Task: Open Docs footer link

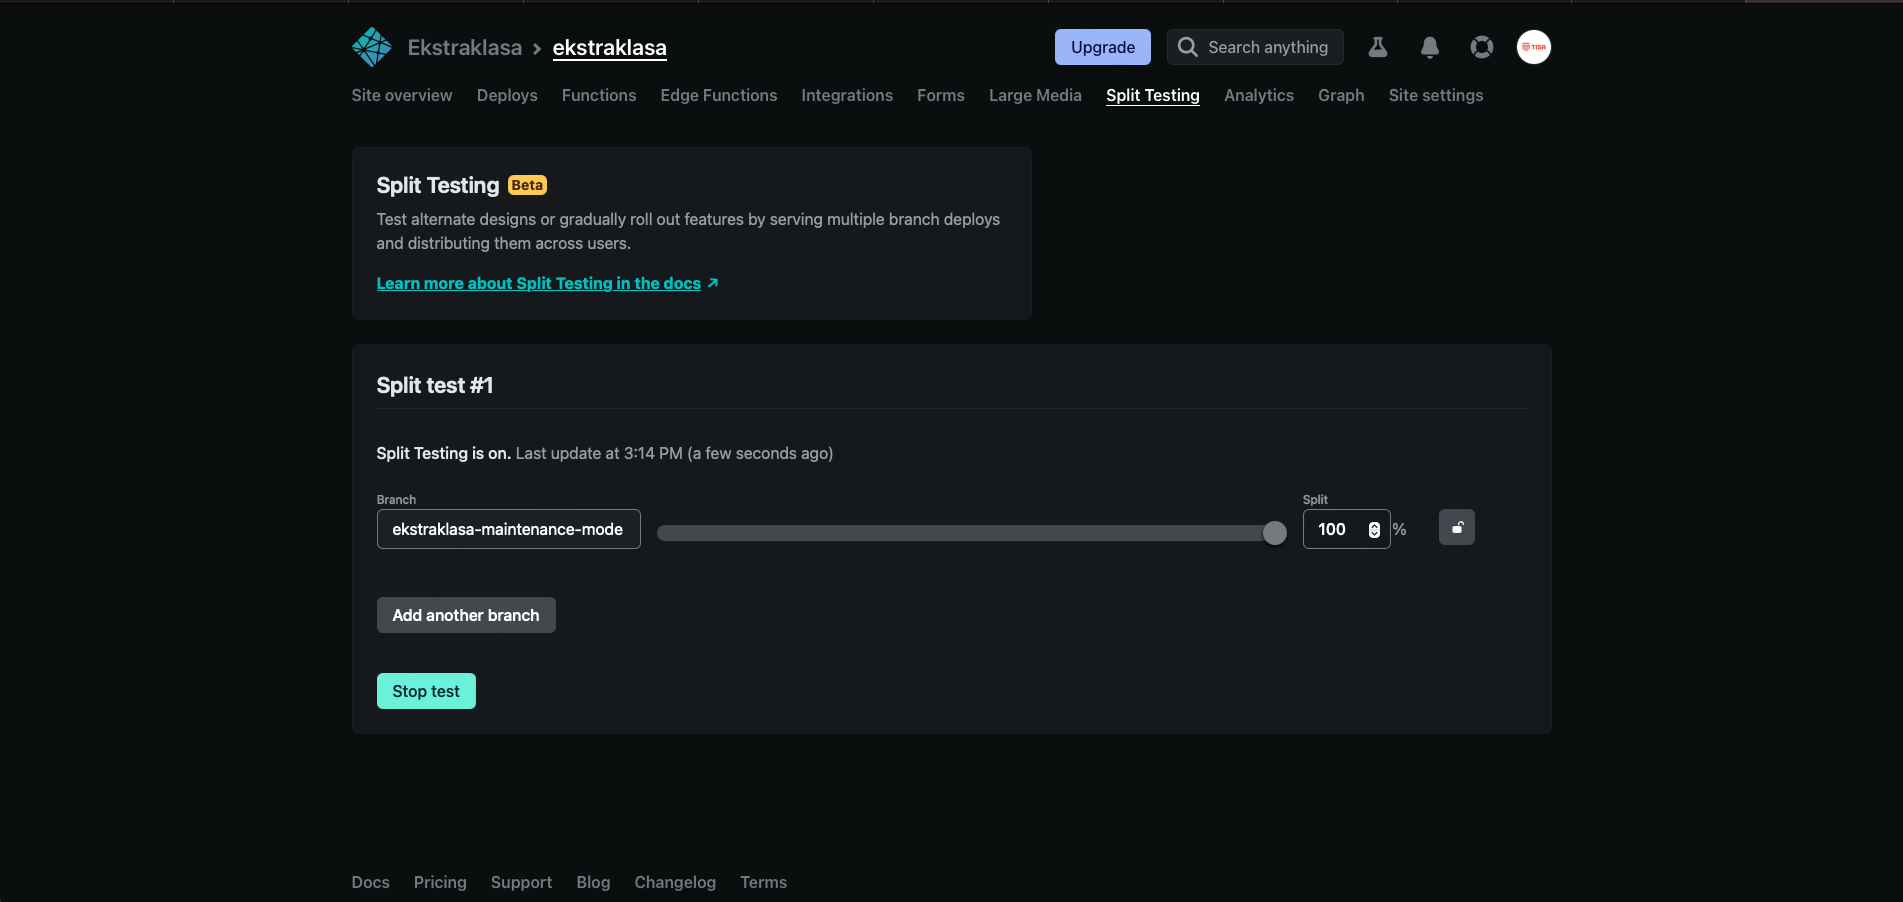Action: click(371, 882)
